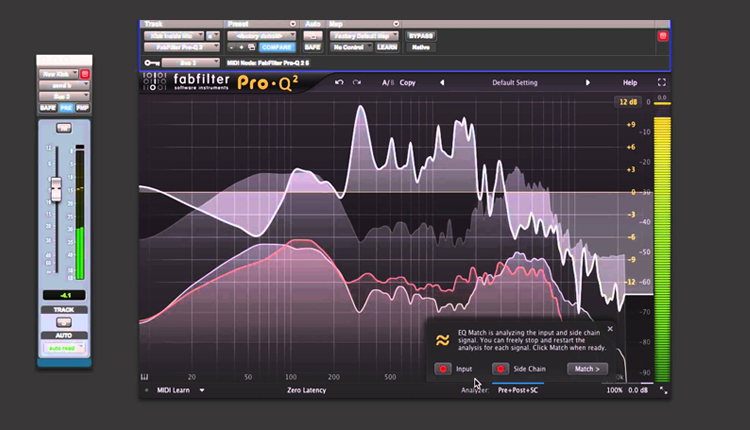Click the -4.1 send level field
750x430 pixels.
[64, 295]
